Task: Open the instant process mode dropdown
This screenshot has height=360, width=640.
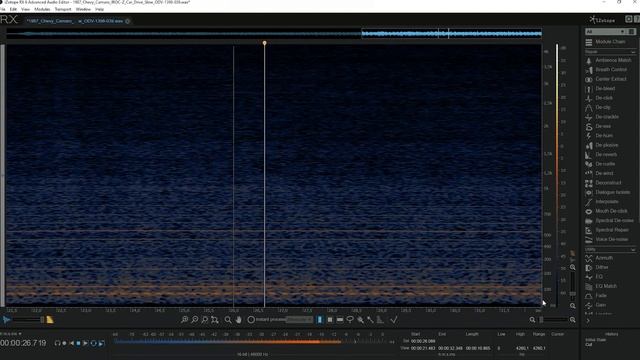Action: point(300,320)
